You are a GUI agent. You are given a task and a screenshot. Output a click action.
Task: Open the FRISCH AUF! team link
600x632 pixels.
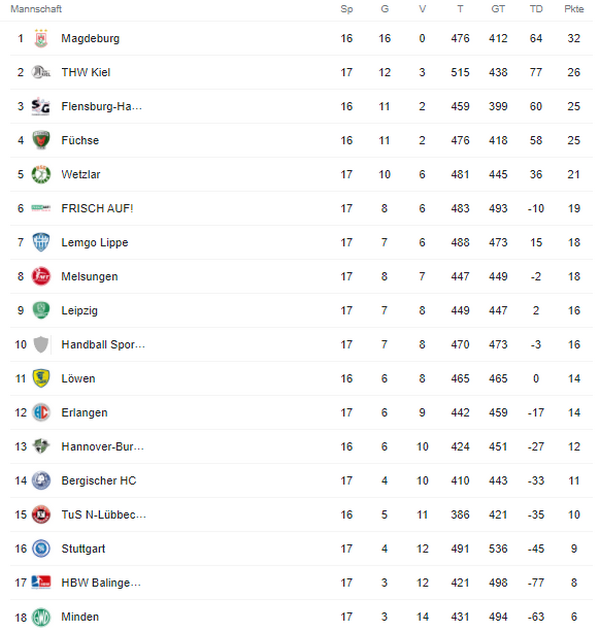click(x=97, y=208)
